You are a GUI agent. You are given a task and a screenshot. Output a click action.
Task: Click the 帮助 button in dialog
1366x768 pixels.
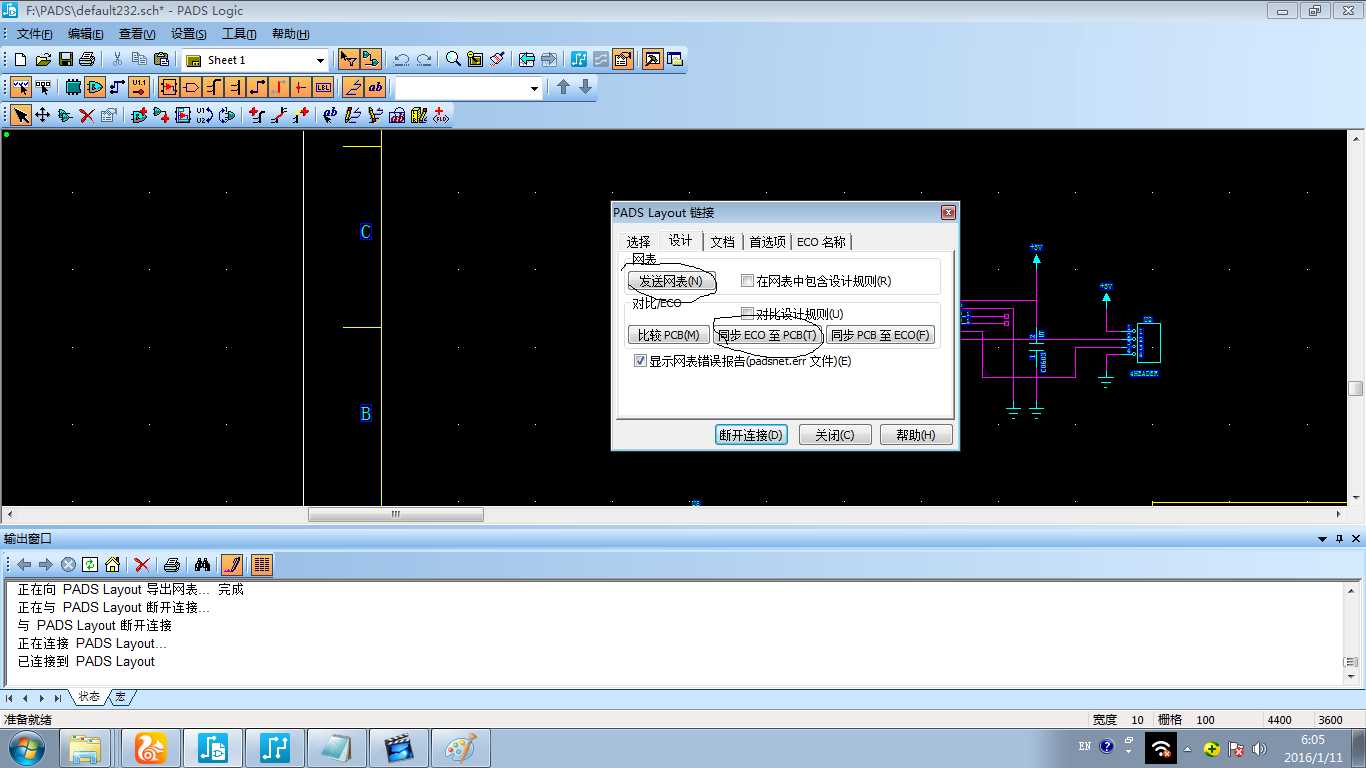click(x=916, y=435)
